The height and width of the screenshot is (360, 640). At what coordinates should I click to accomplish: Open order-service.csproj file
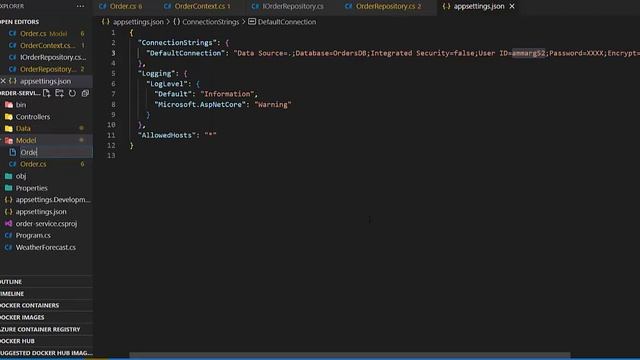coord(46,224)
